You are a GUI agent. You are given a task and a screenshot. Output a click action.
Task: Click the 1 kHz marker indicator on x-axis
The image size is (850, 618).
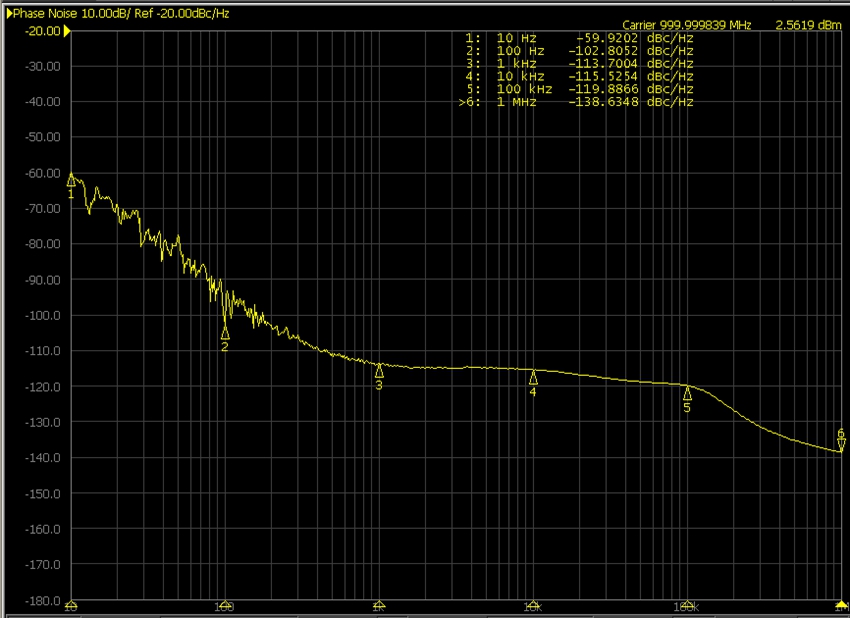[x=379, y=606]
